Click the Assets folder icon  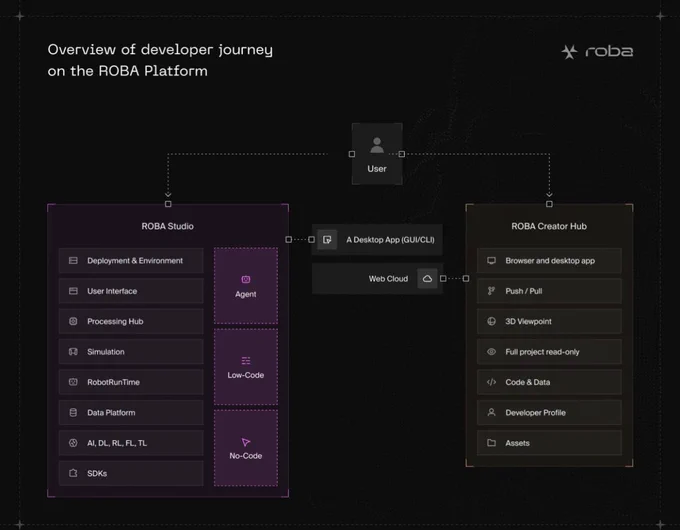point(491,442)
